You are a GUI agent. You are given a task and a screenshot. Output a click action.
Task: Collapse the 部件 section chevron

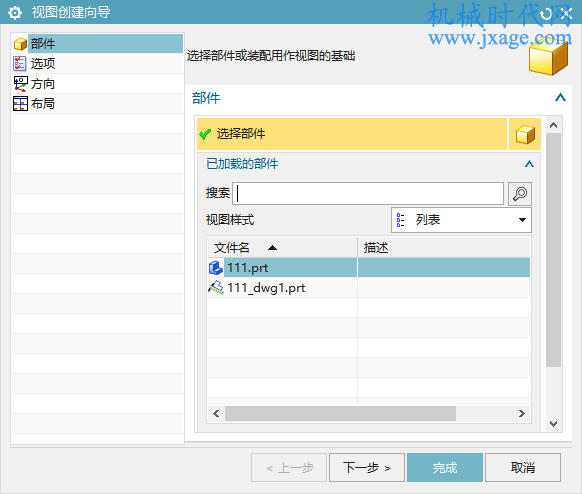pos(560,98)
